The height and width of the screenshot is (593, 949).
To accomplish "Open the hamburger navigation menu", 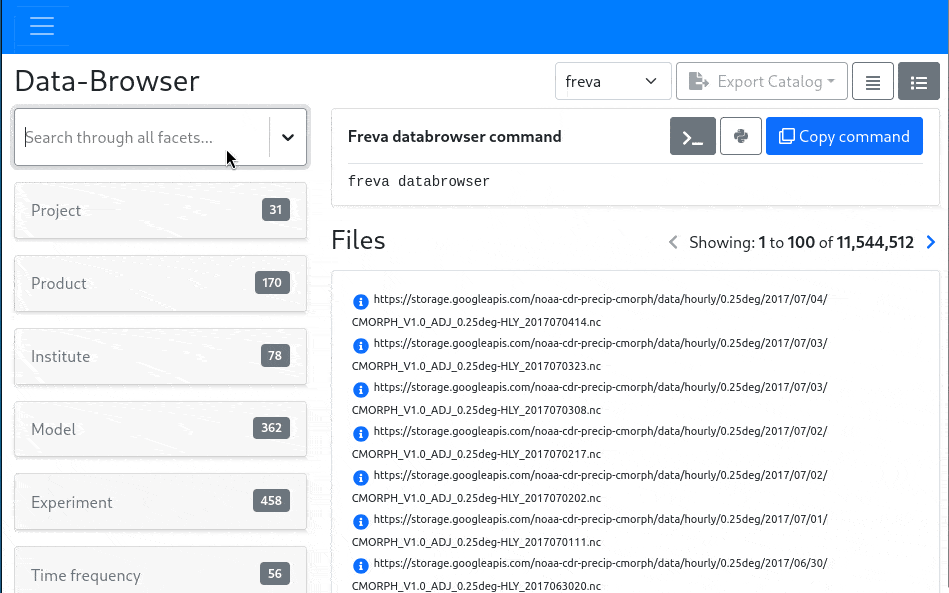I will click(x=42, y=25).
